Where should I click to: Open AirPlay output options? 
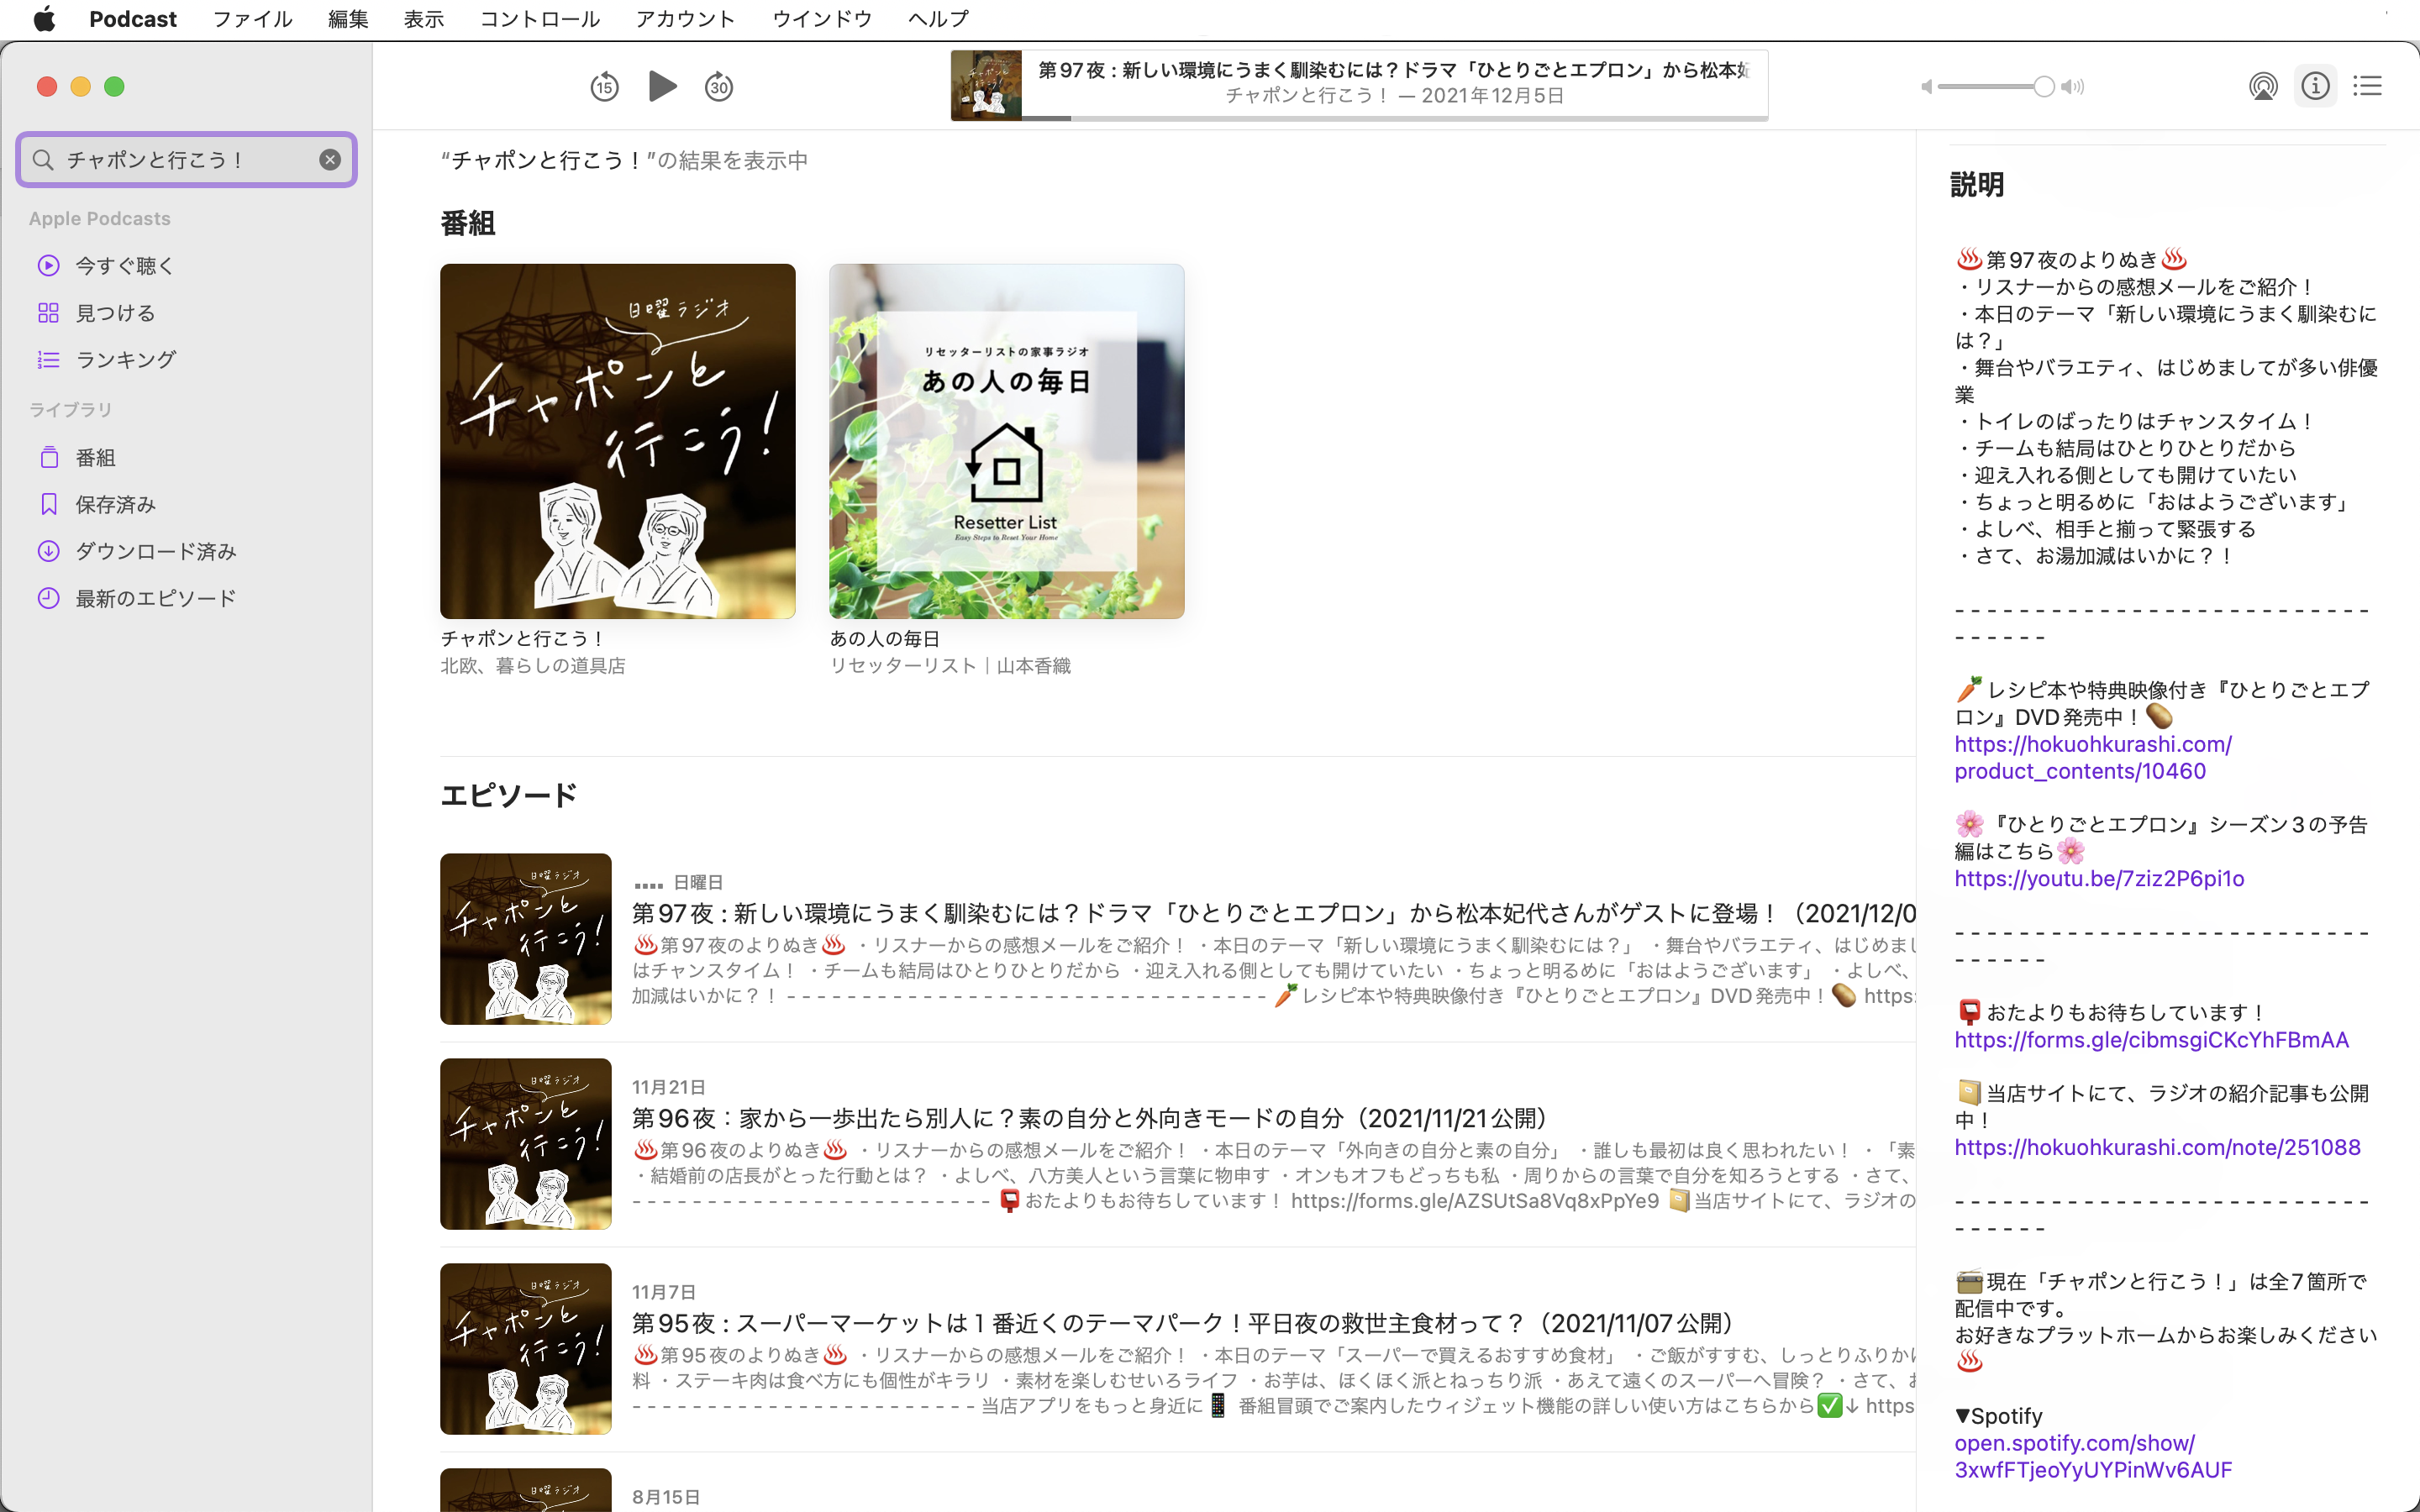point(2263,87)
